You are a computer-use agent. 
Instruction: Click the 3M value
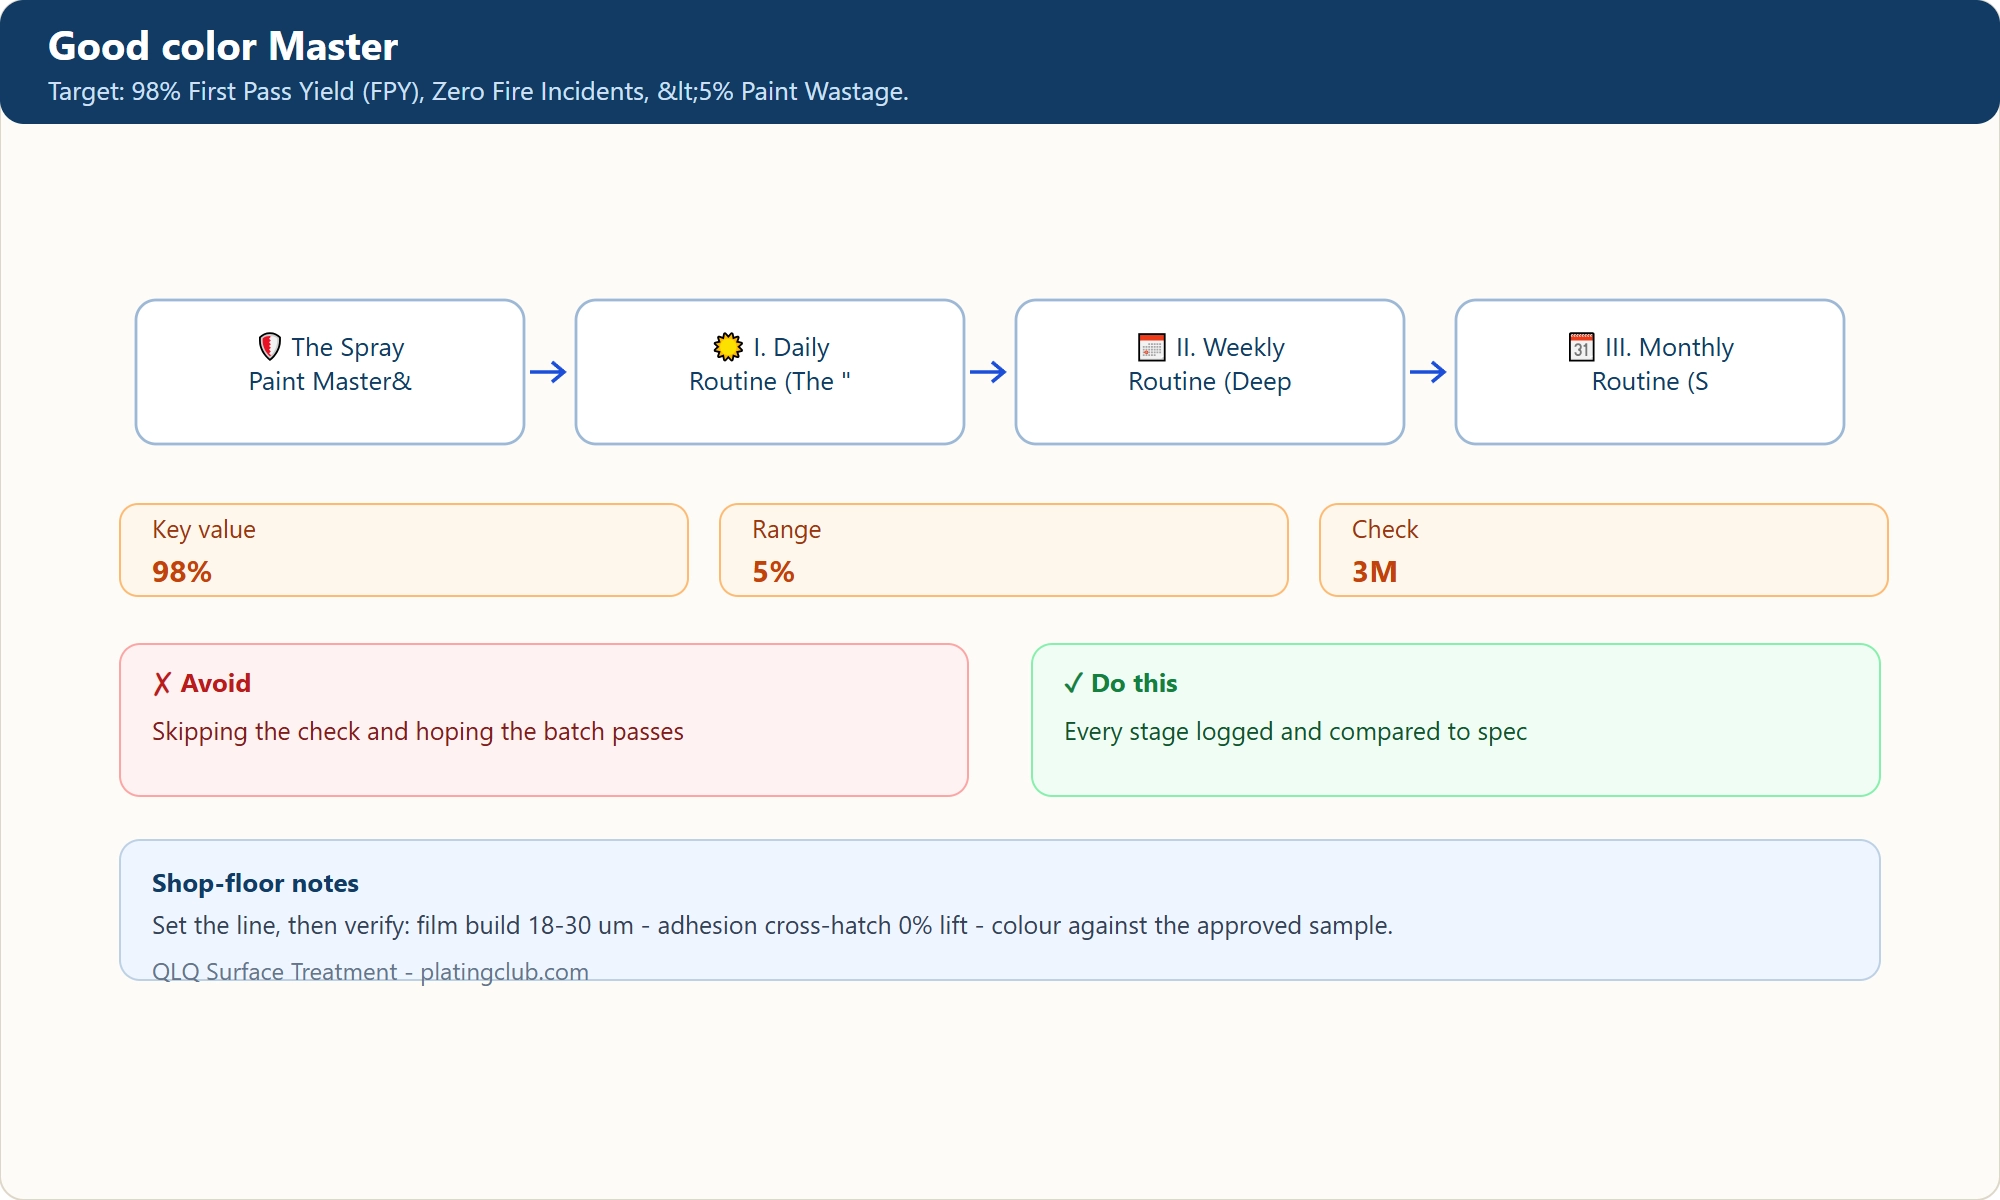[1374, 572]
